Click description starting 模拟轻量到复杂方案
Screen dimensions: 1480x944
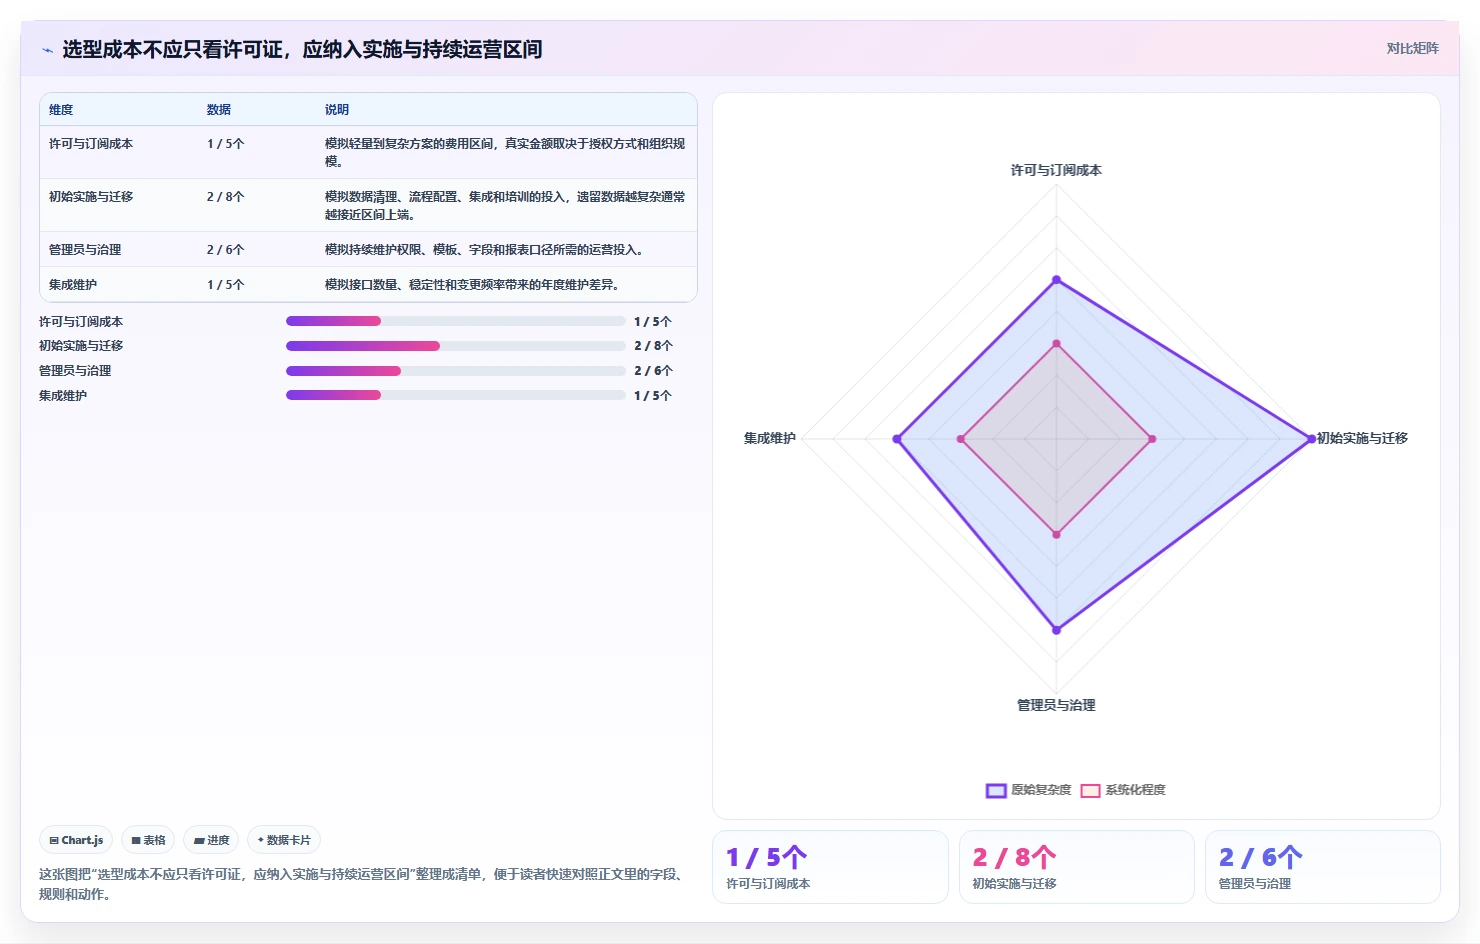point(505,152)
